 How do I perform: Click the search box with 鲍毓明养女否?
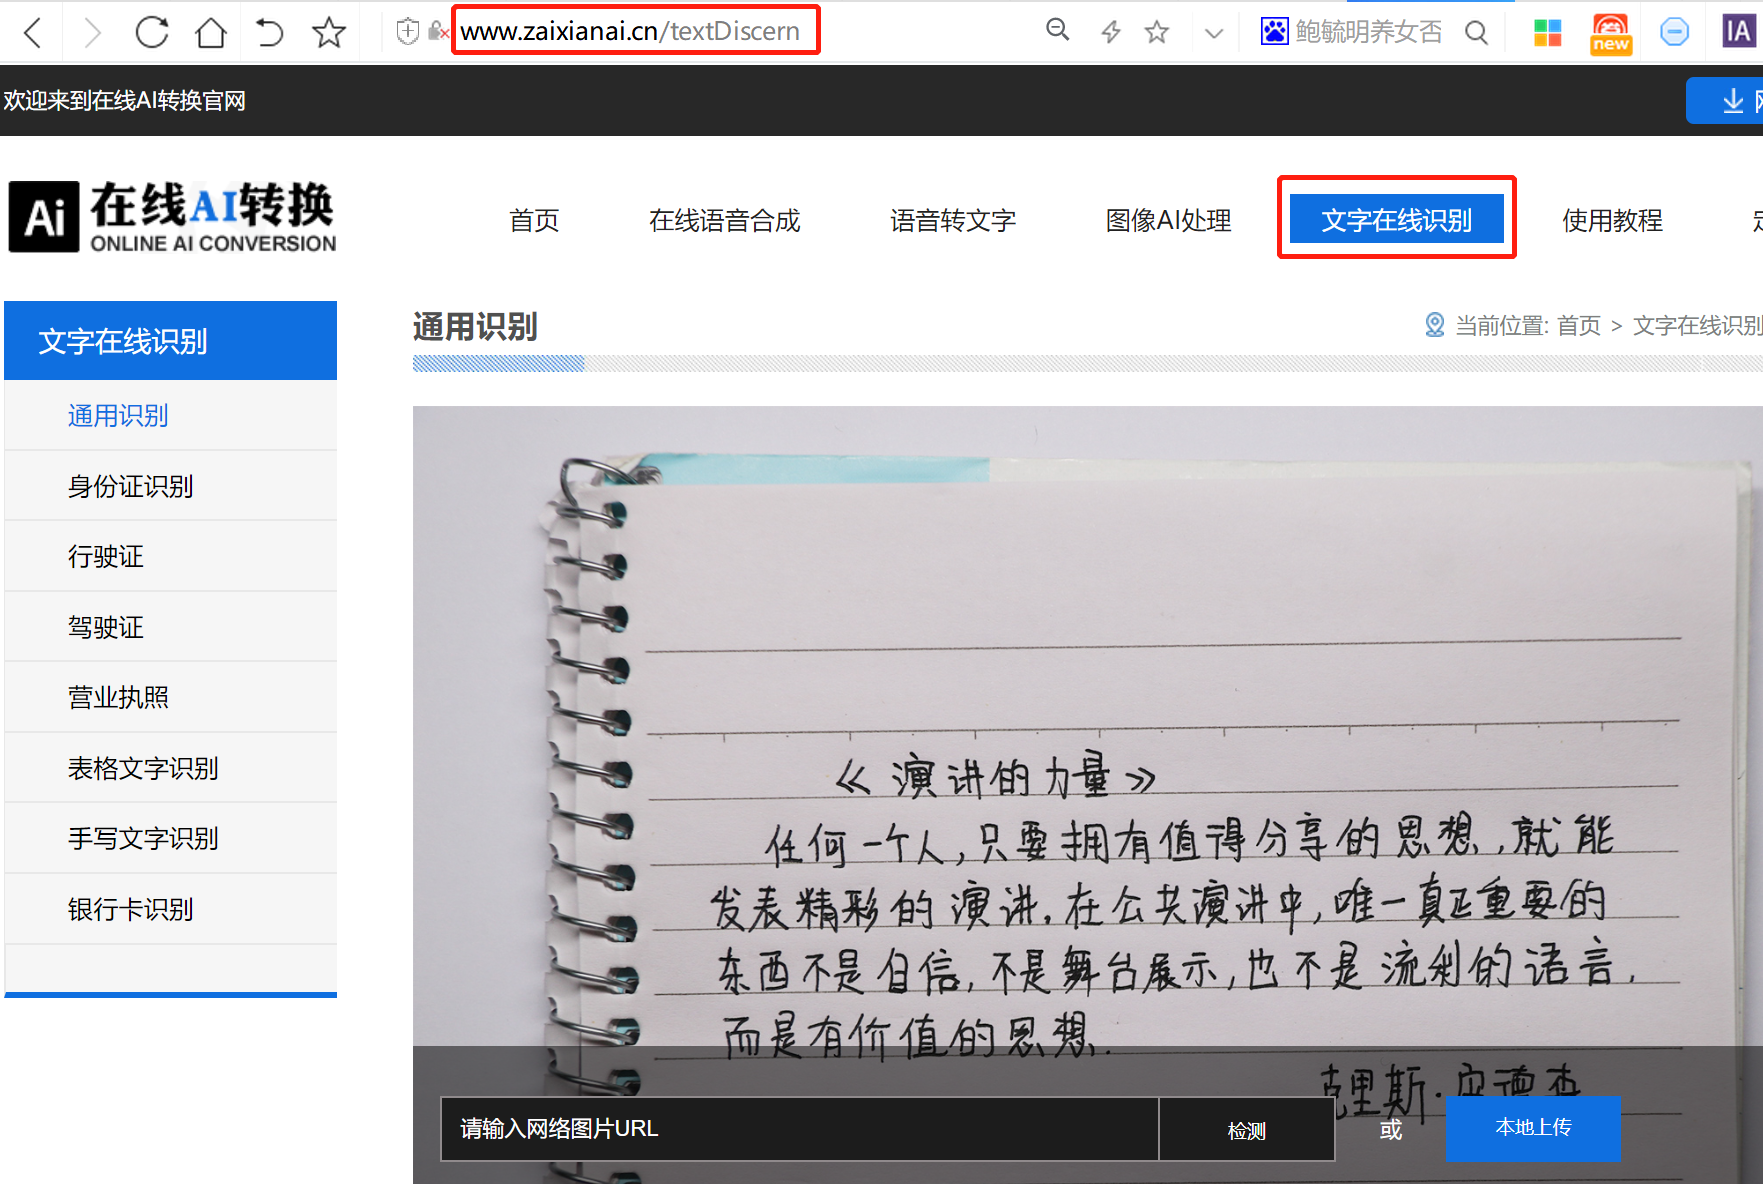[1368, 32]
